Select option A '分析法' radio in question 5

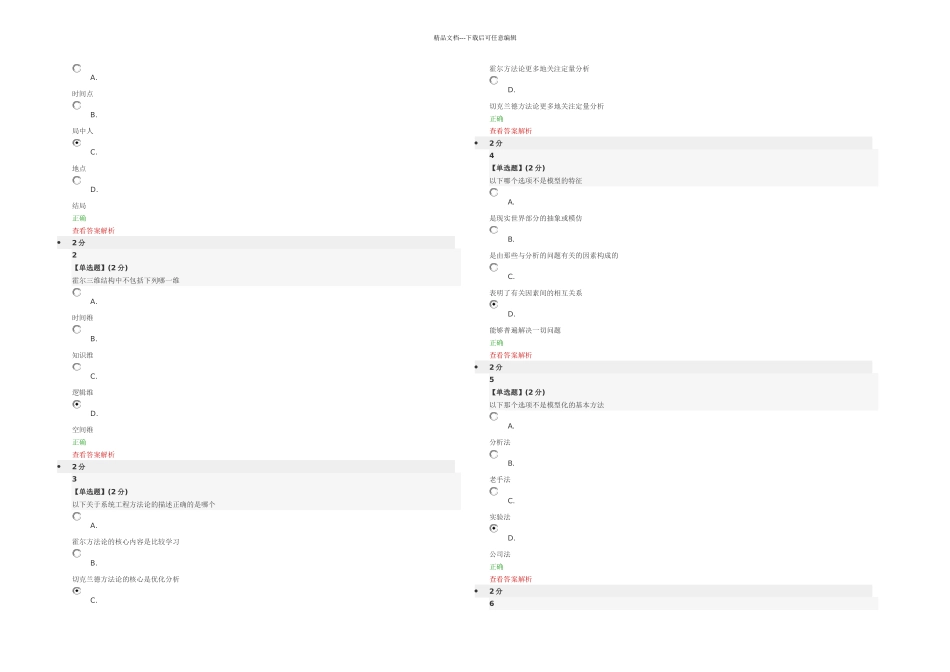click(494, 417)
